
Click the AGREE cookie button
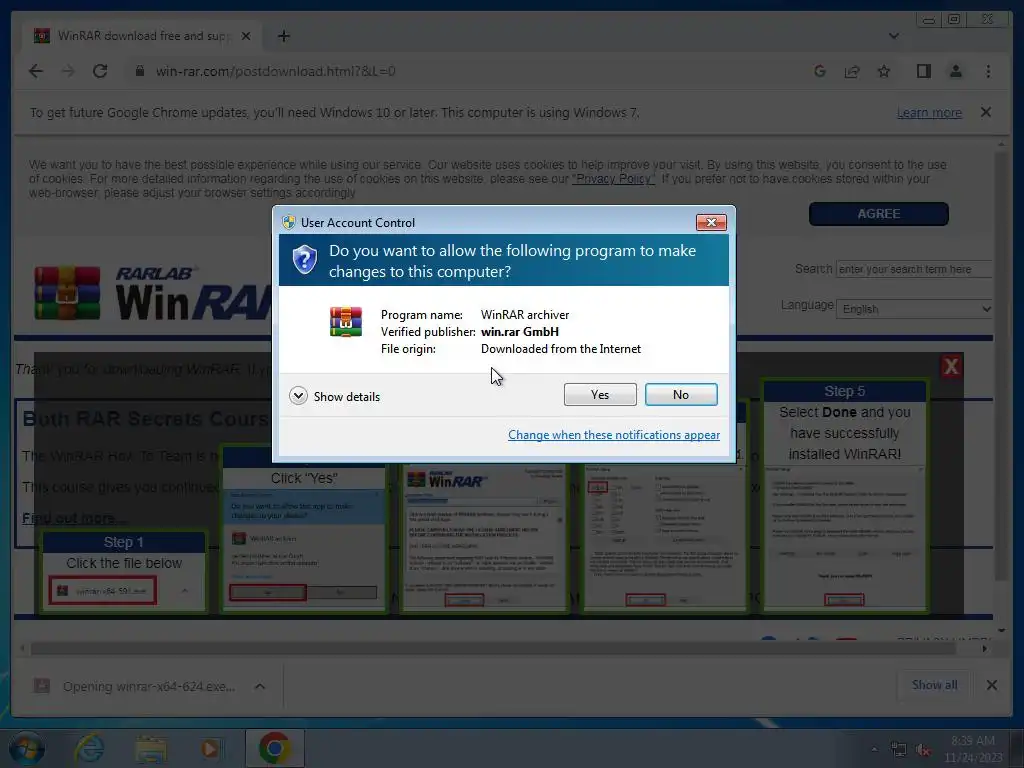tap(878, 214)
